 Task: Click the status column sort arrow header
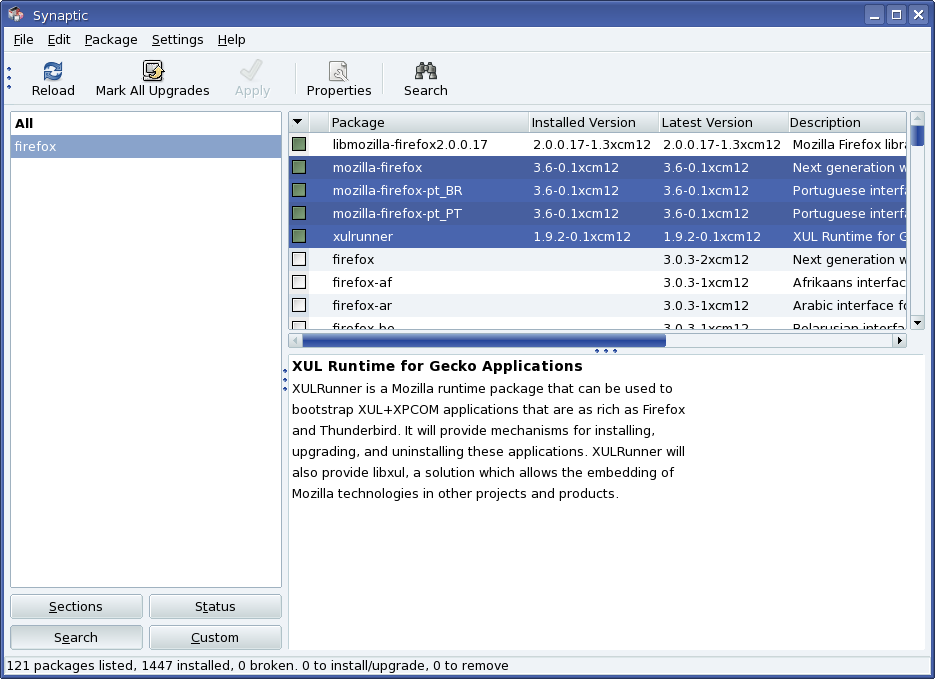pos(299,122)
